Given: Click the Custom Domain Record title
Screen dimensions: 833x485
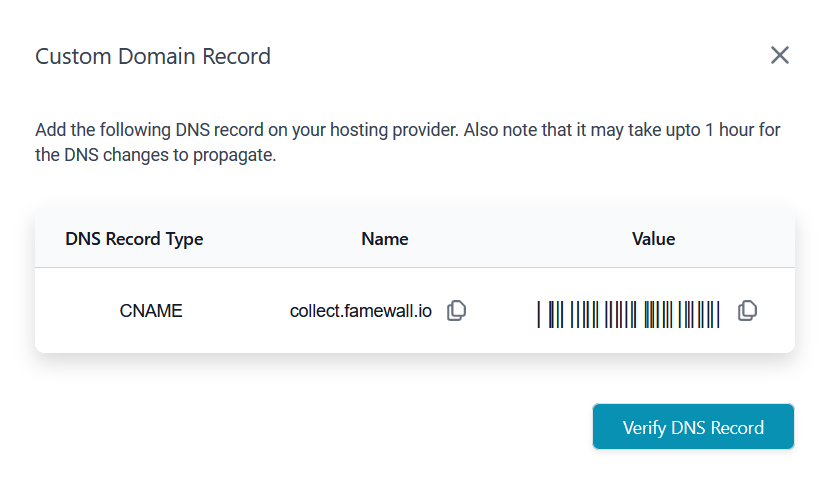Looking at the screenshot, I should coord(153,56).
